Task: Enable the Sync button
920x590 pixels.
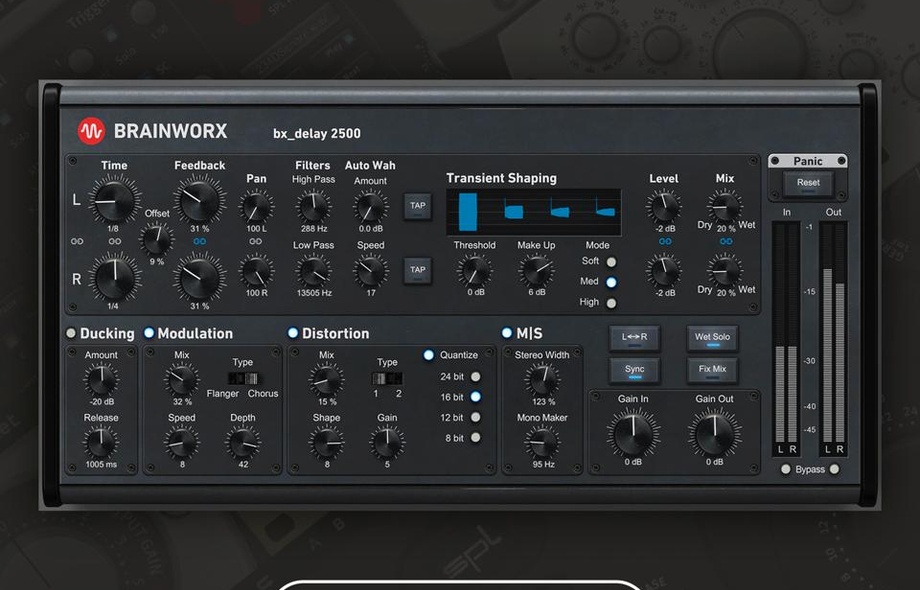Action: tap(634, 369)
